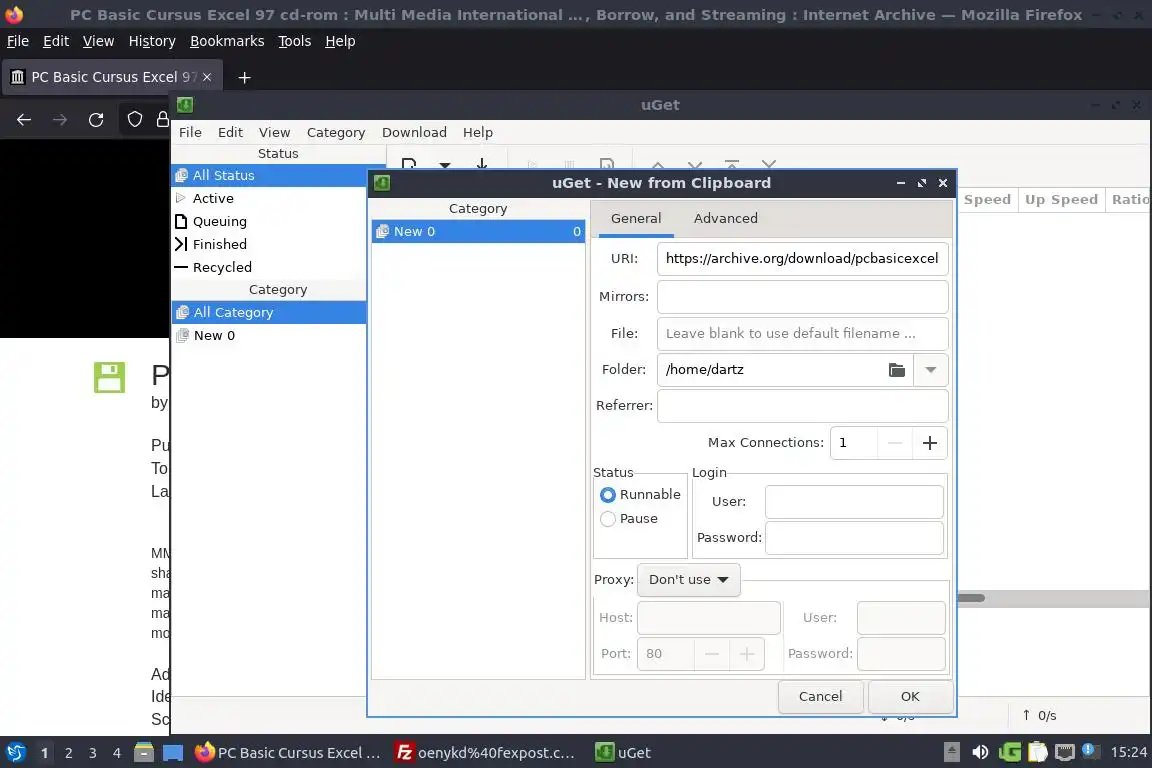The width and height of the screenshot is (1152, 768).
Task: Open Firefox Bookmarks menu
Action: pos(227,41)
